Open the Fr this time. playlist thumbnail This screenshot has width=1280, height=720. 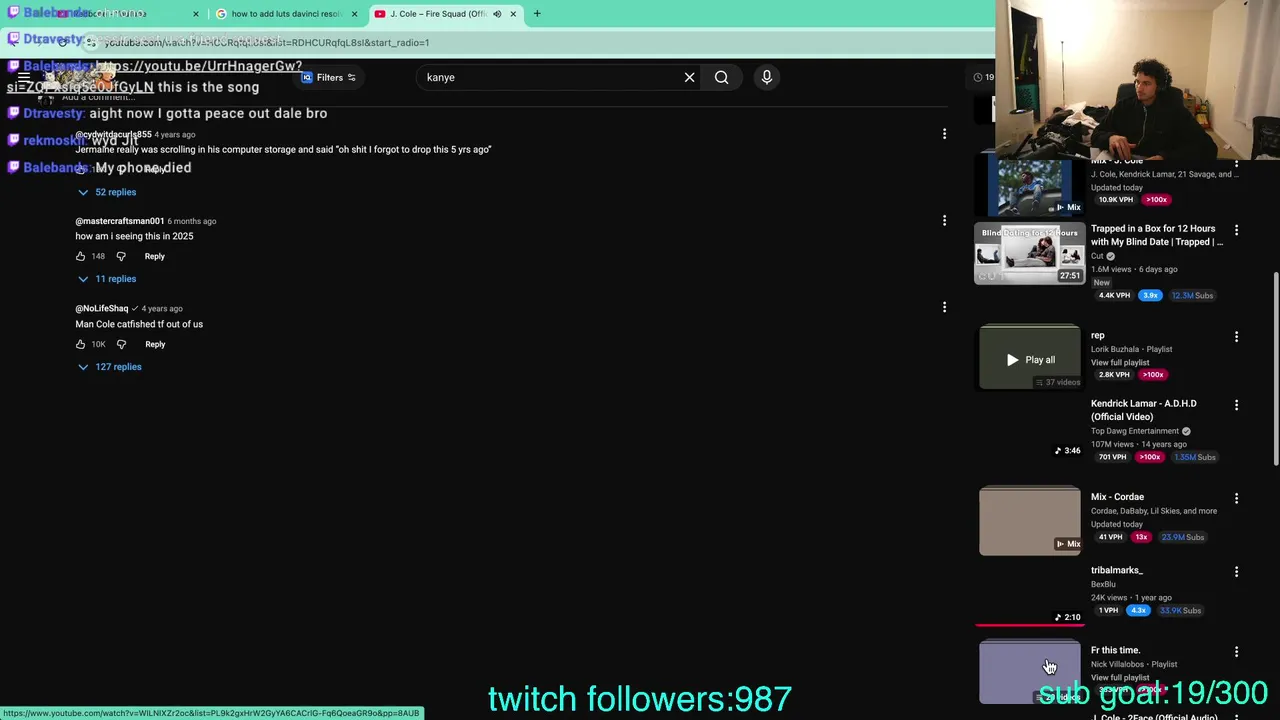point(1030,672)
